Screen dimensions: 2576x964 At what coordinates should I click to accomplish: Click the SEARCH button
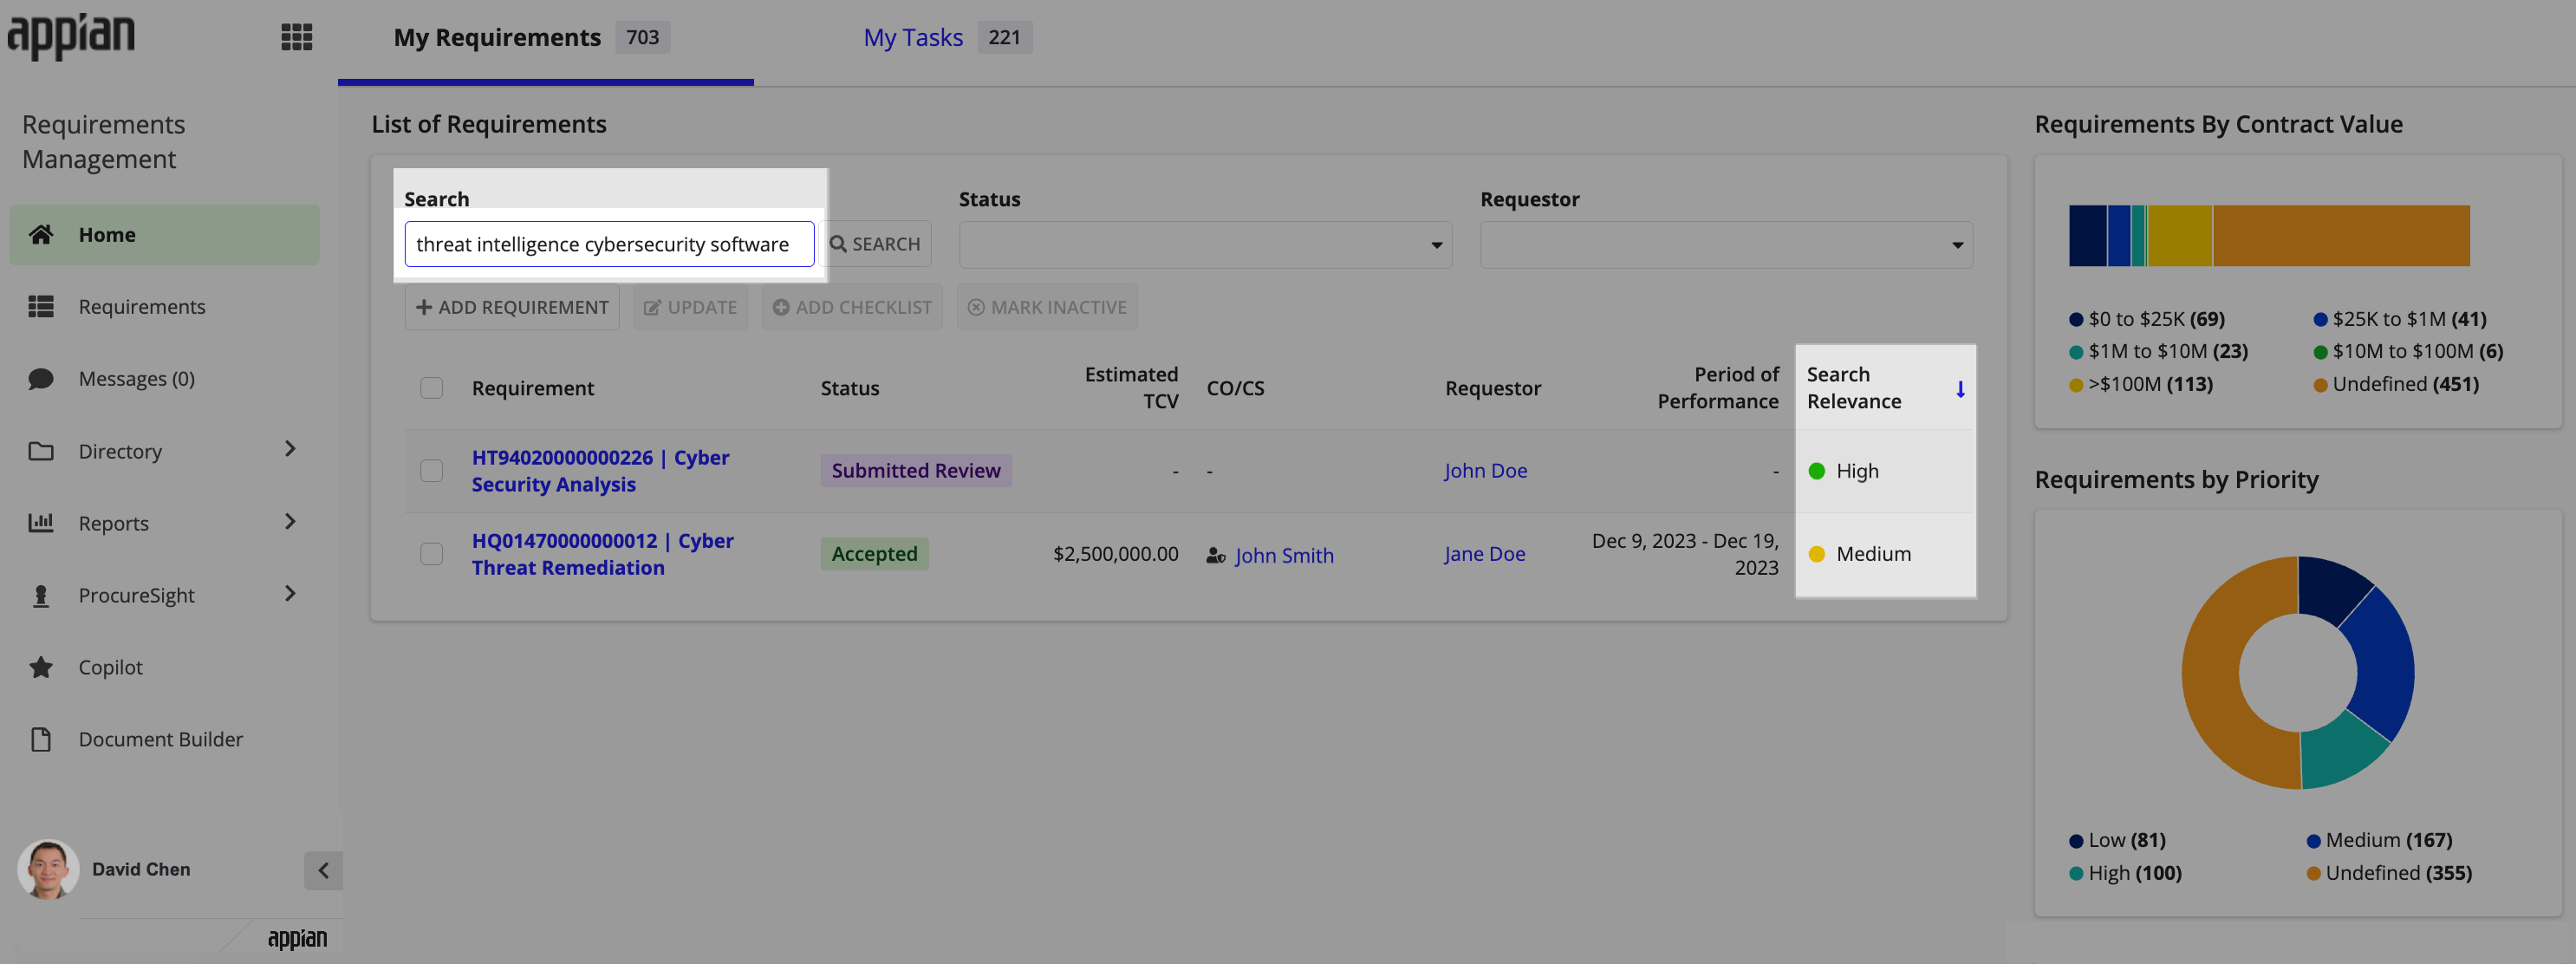tap(877, 244)
